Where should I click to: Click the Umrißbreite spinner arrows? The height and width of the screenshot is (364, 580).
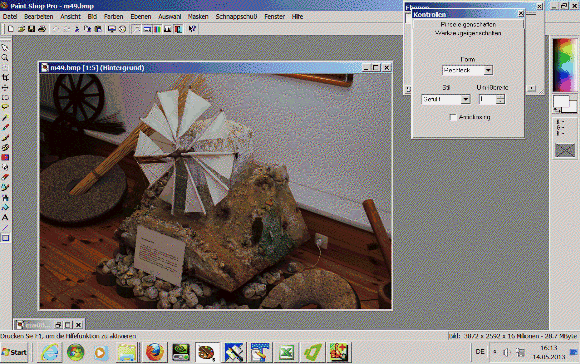pyautogui.click(x=500, y=99)
